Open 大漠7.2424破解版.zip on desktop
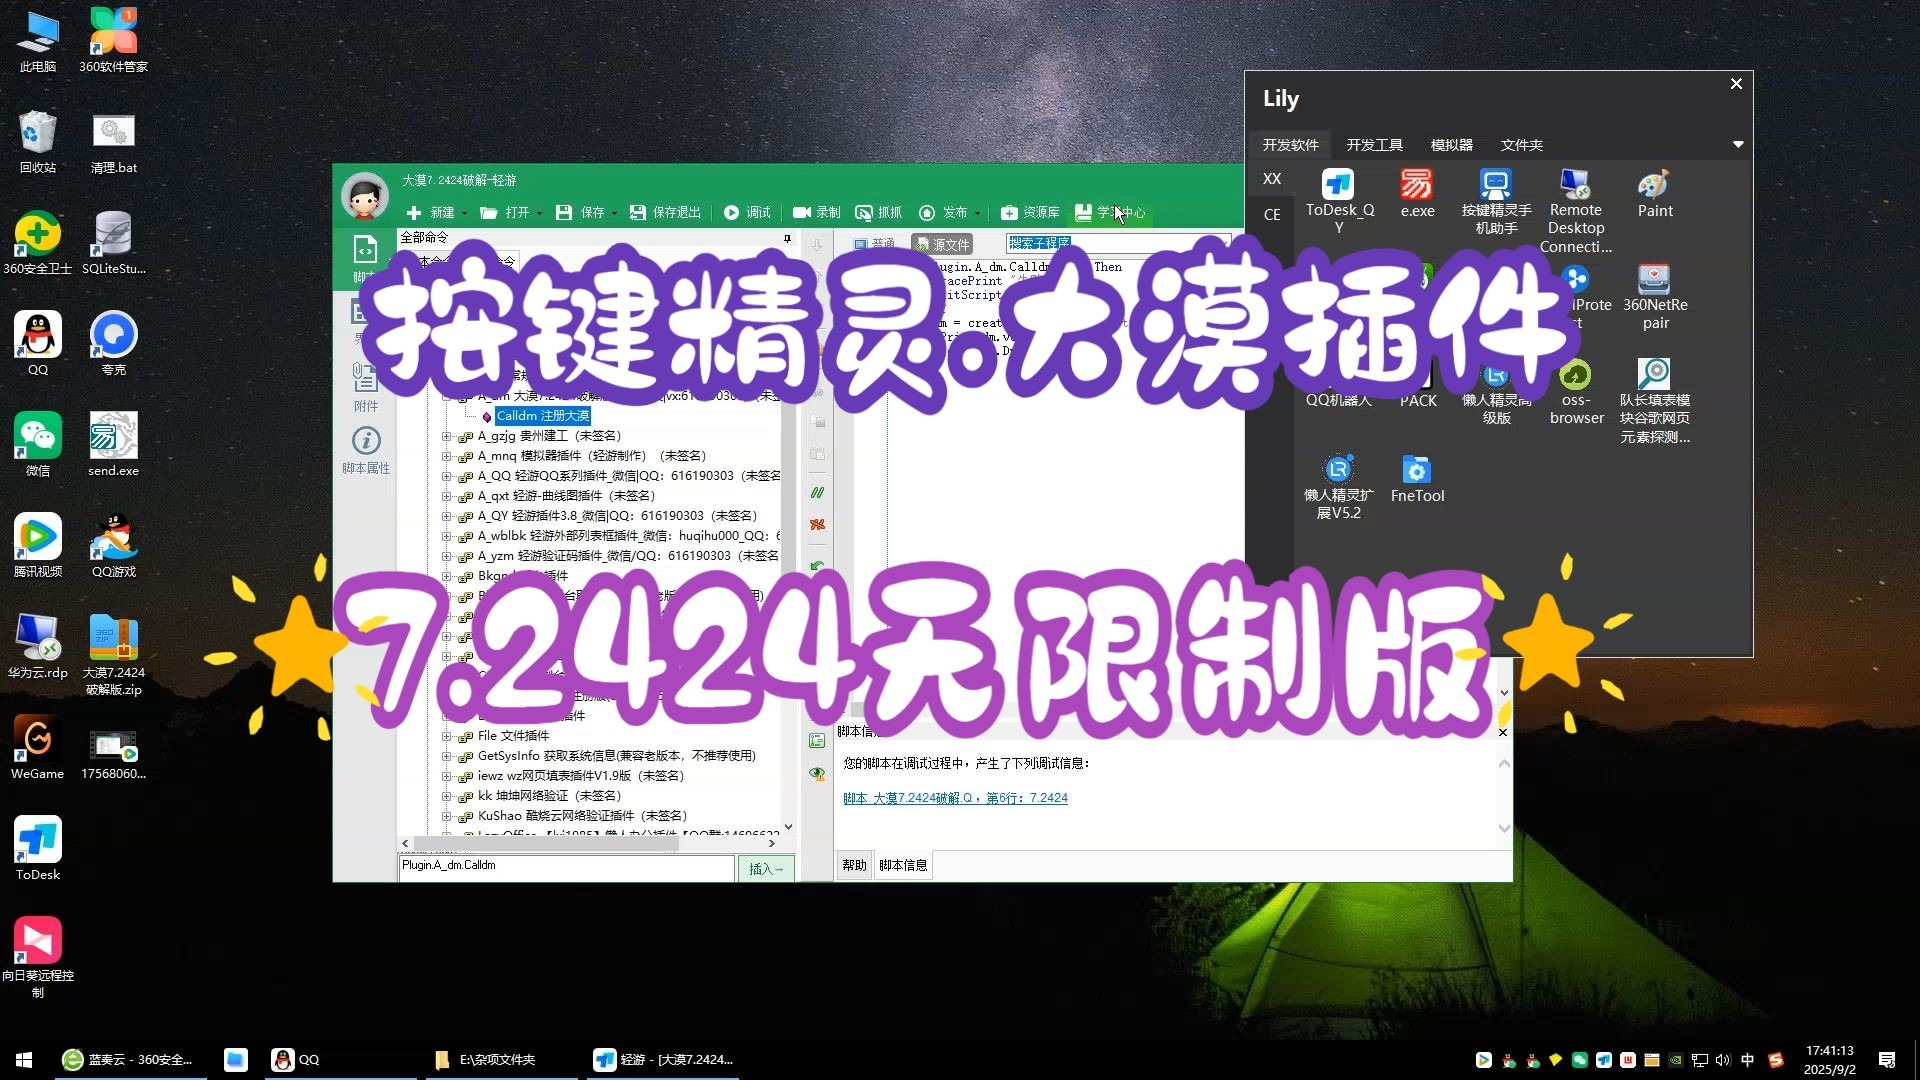The image size is (1920, 1080). [x=113, y=654]
